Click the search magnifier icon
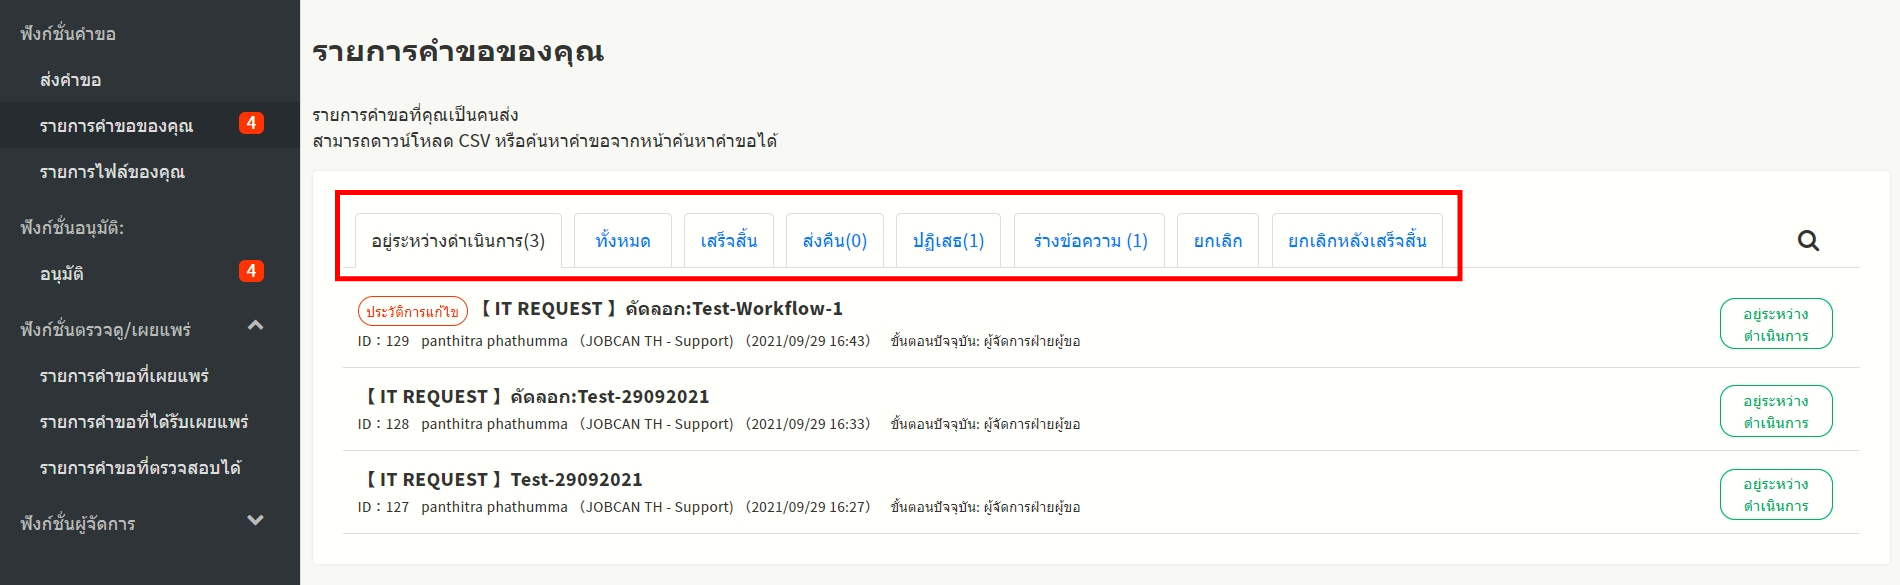The image size is (1900, 585). pos(1808,241)
